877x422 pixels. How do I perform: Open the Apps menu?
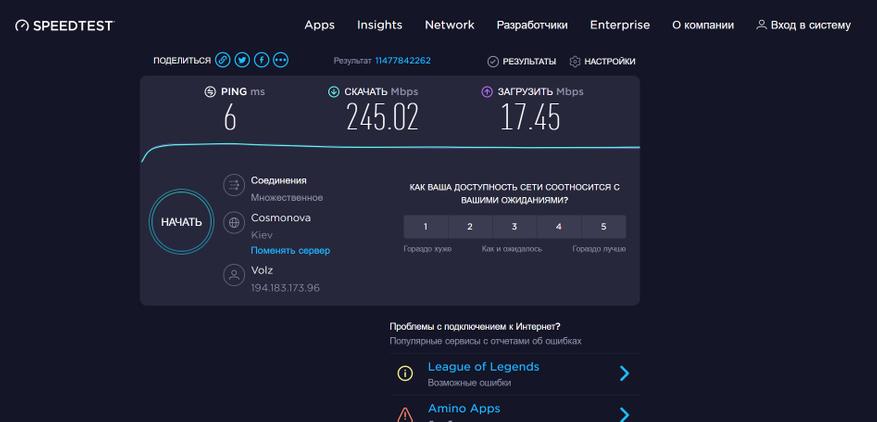pyautogui.click(x=319, y=25)
